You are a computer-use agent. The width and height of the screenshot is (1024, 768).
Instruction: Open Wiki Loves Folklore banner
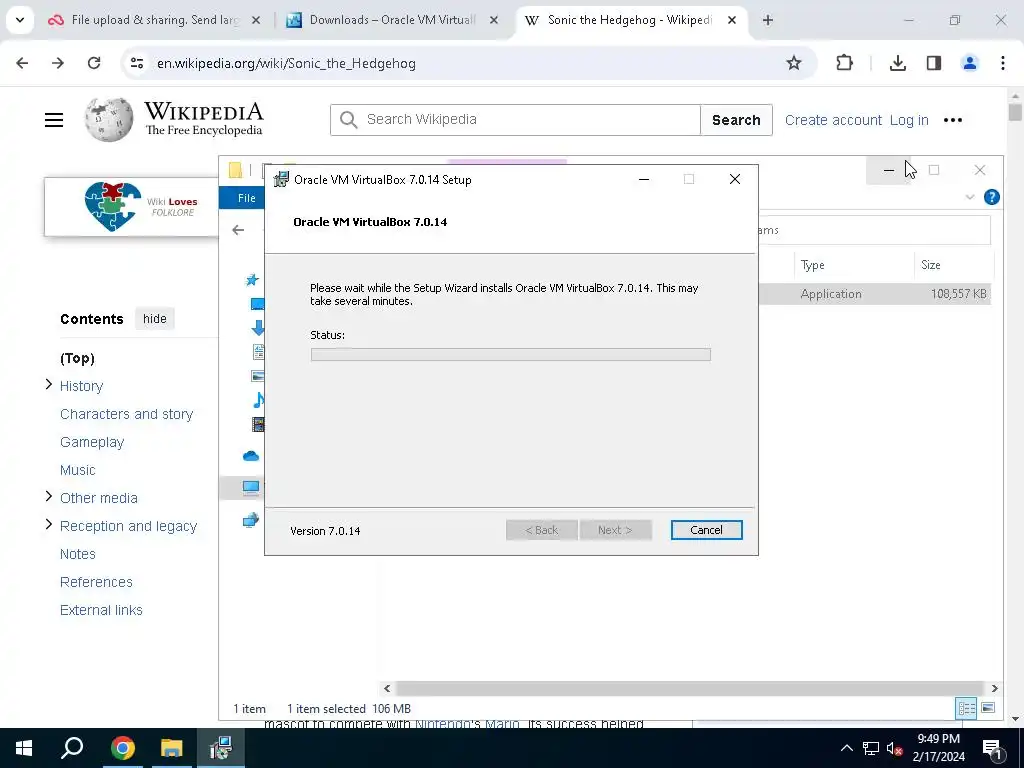[131, 207]
